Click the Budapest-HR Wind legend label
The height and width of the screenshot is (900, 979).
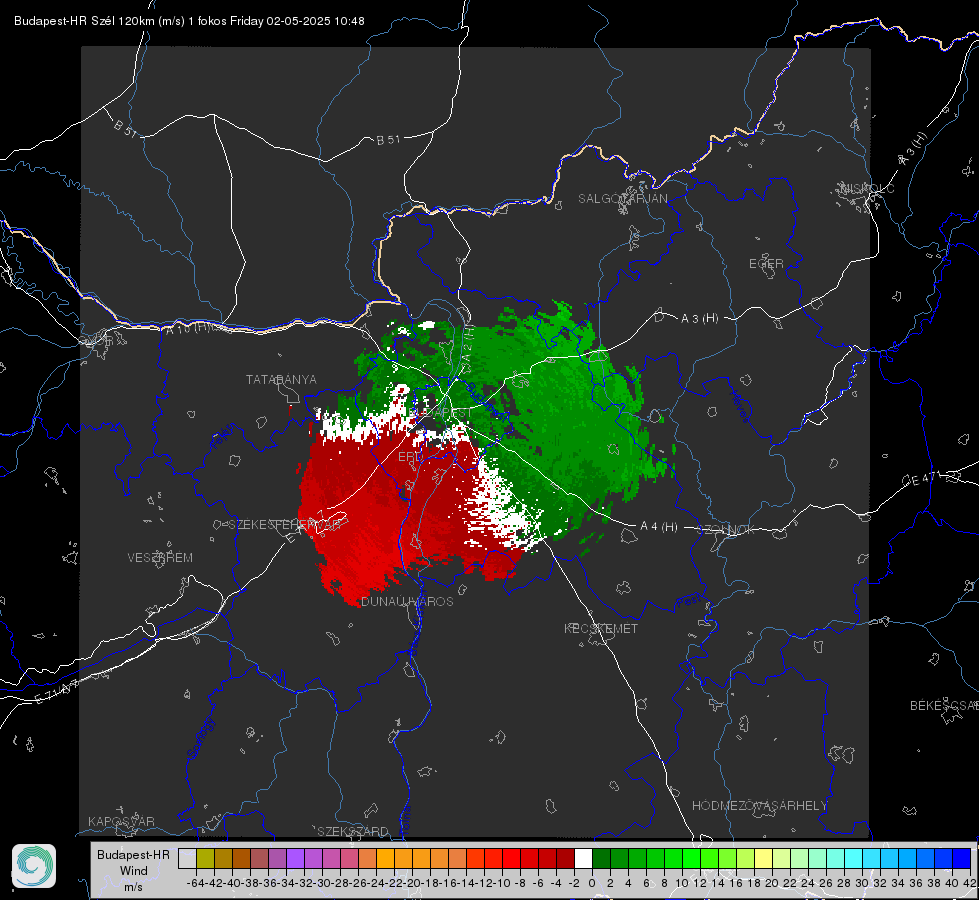(134, 863)
